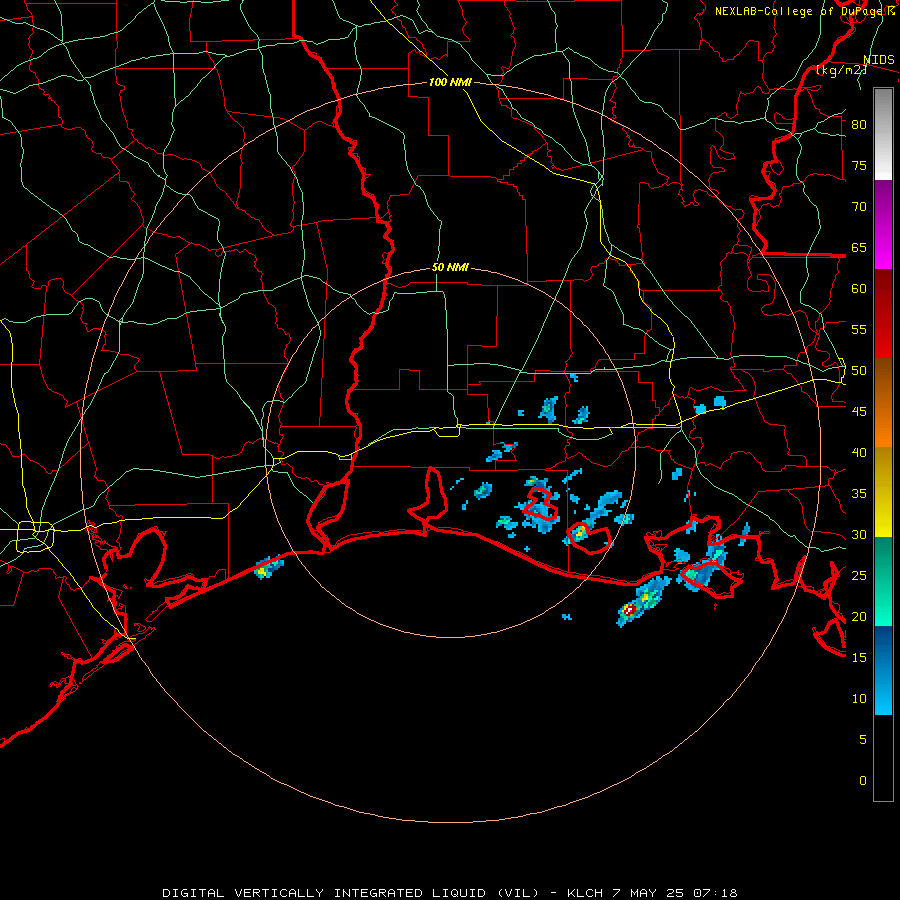Click the 75 value on color scale
Image resolution: width=900 pixels, height=900 pixels.
(859, 165)
